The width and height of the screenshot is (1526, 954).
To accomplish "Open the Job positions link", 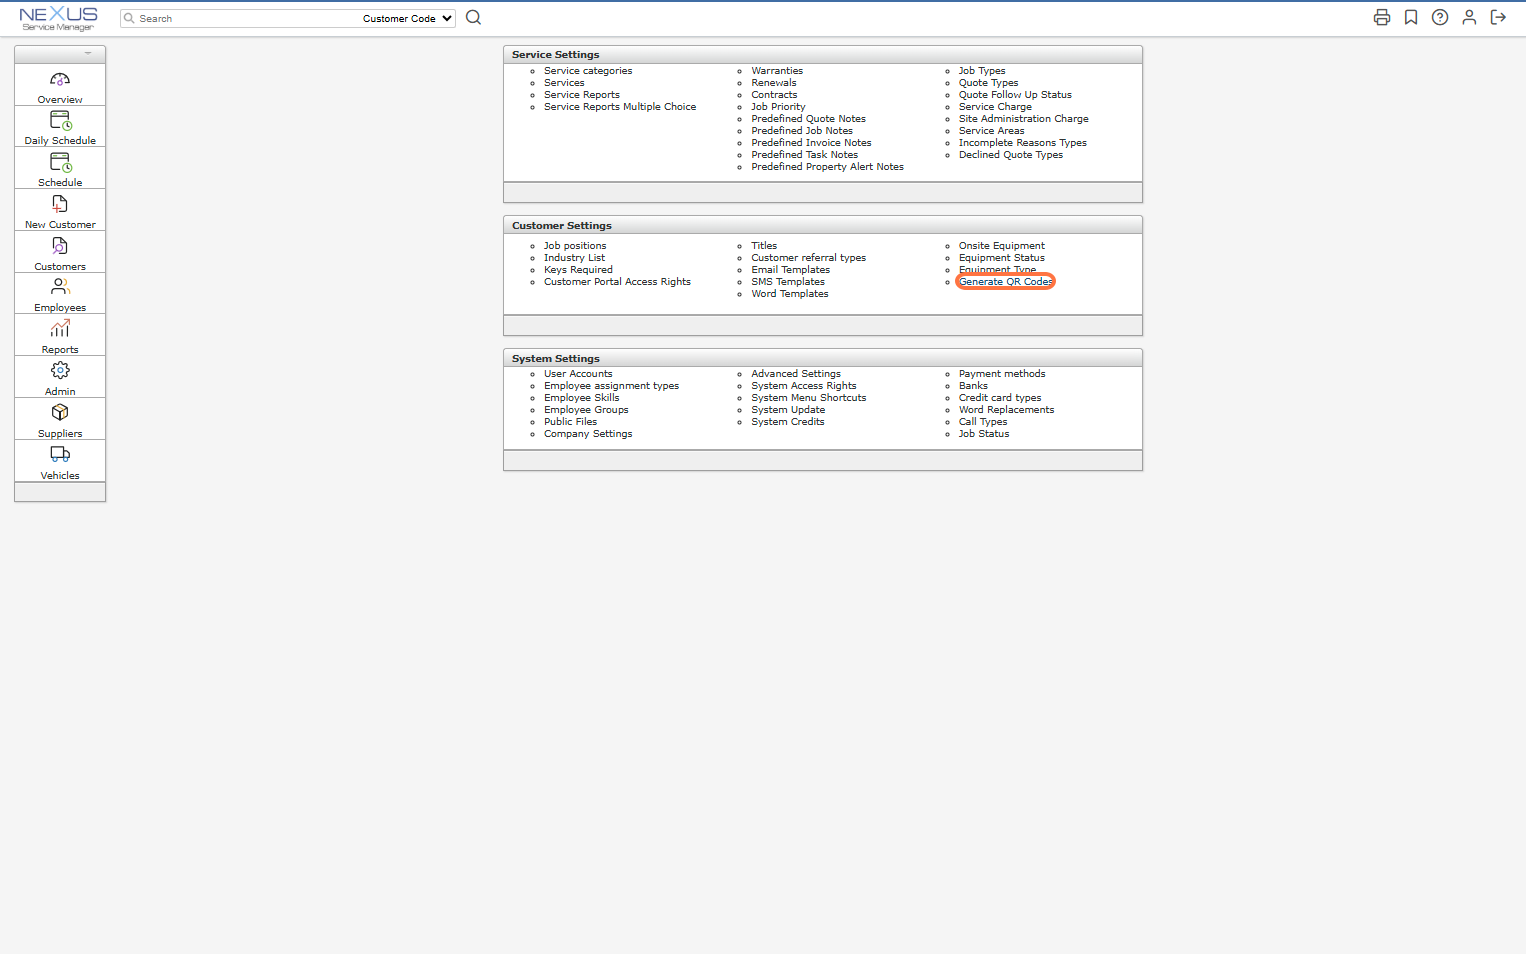I will [575, 246].
